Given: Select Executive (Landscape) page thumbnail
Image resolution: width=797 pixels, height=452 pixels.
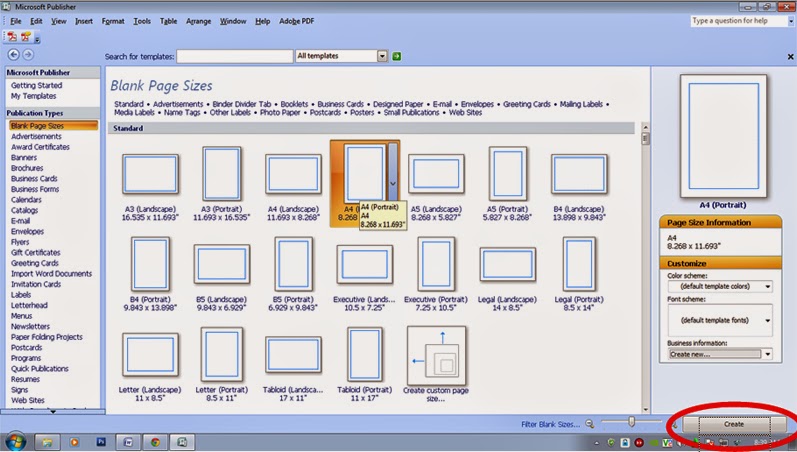Looking at the screenshot, I should [x=364, y=264].
